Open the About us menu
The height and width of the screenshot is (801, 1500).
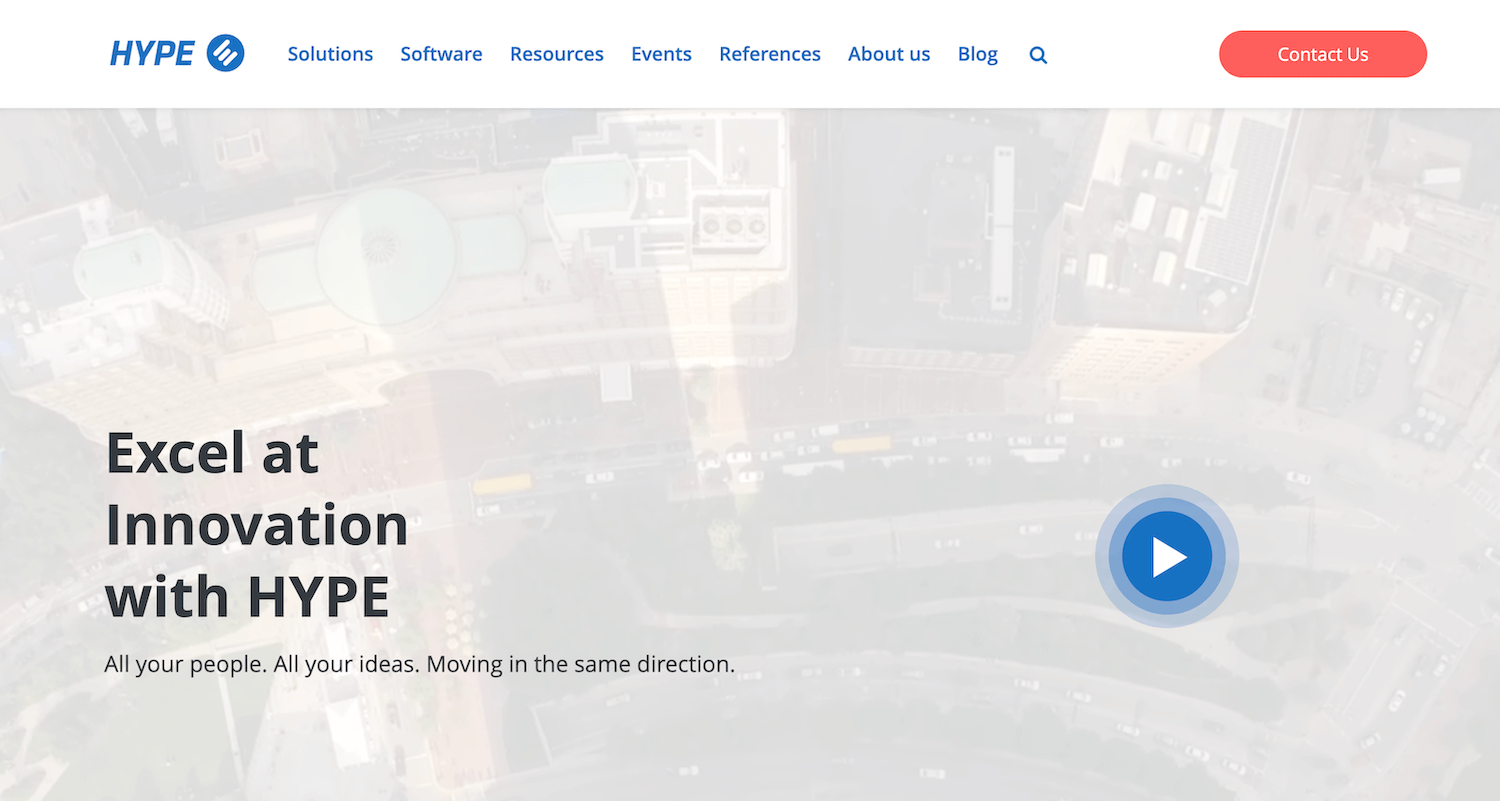[889, 54]
